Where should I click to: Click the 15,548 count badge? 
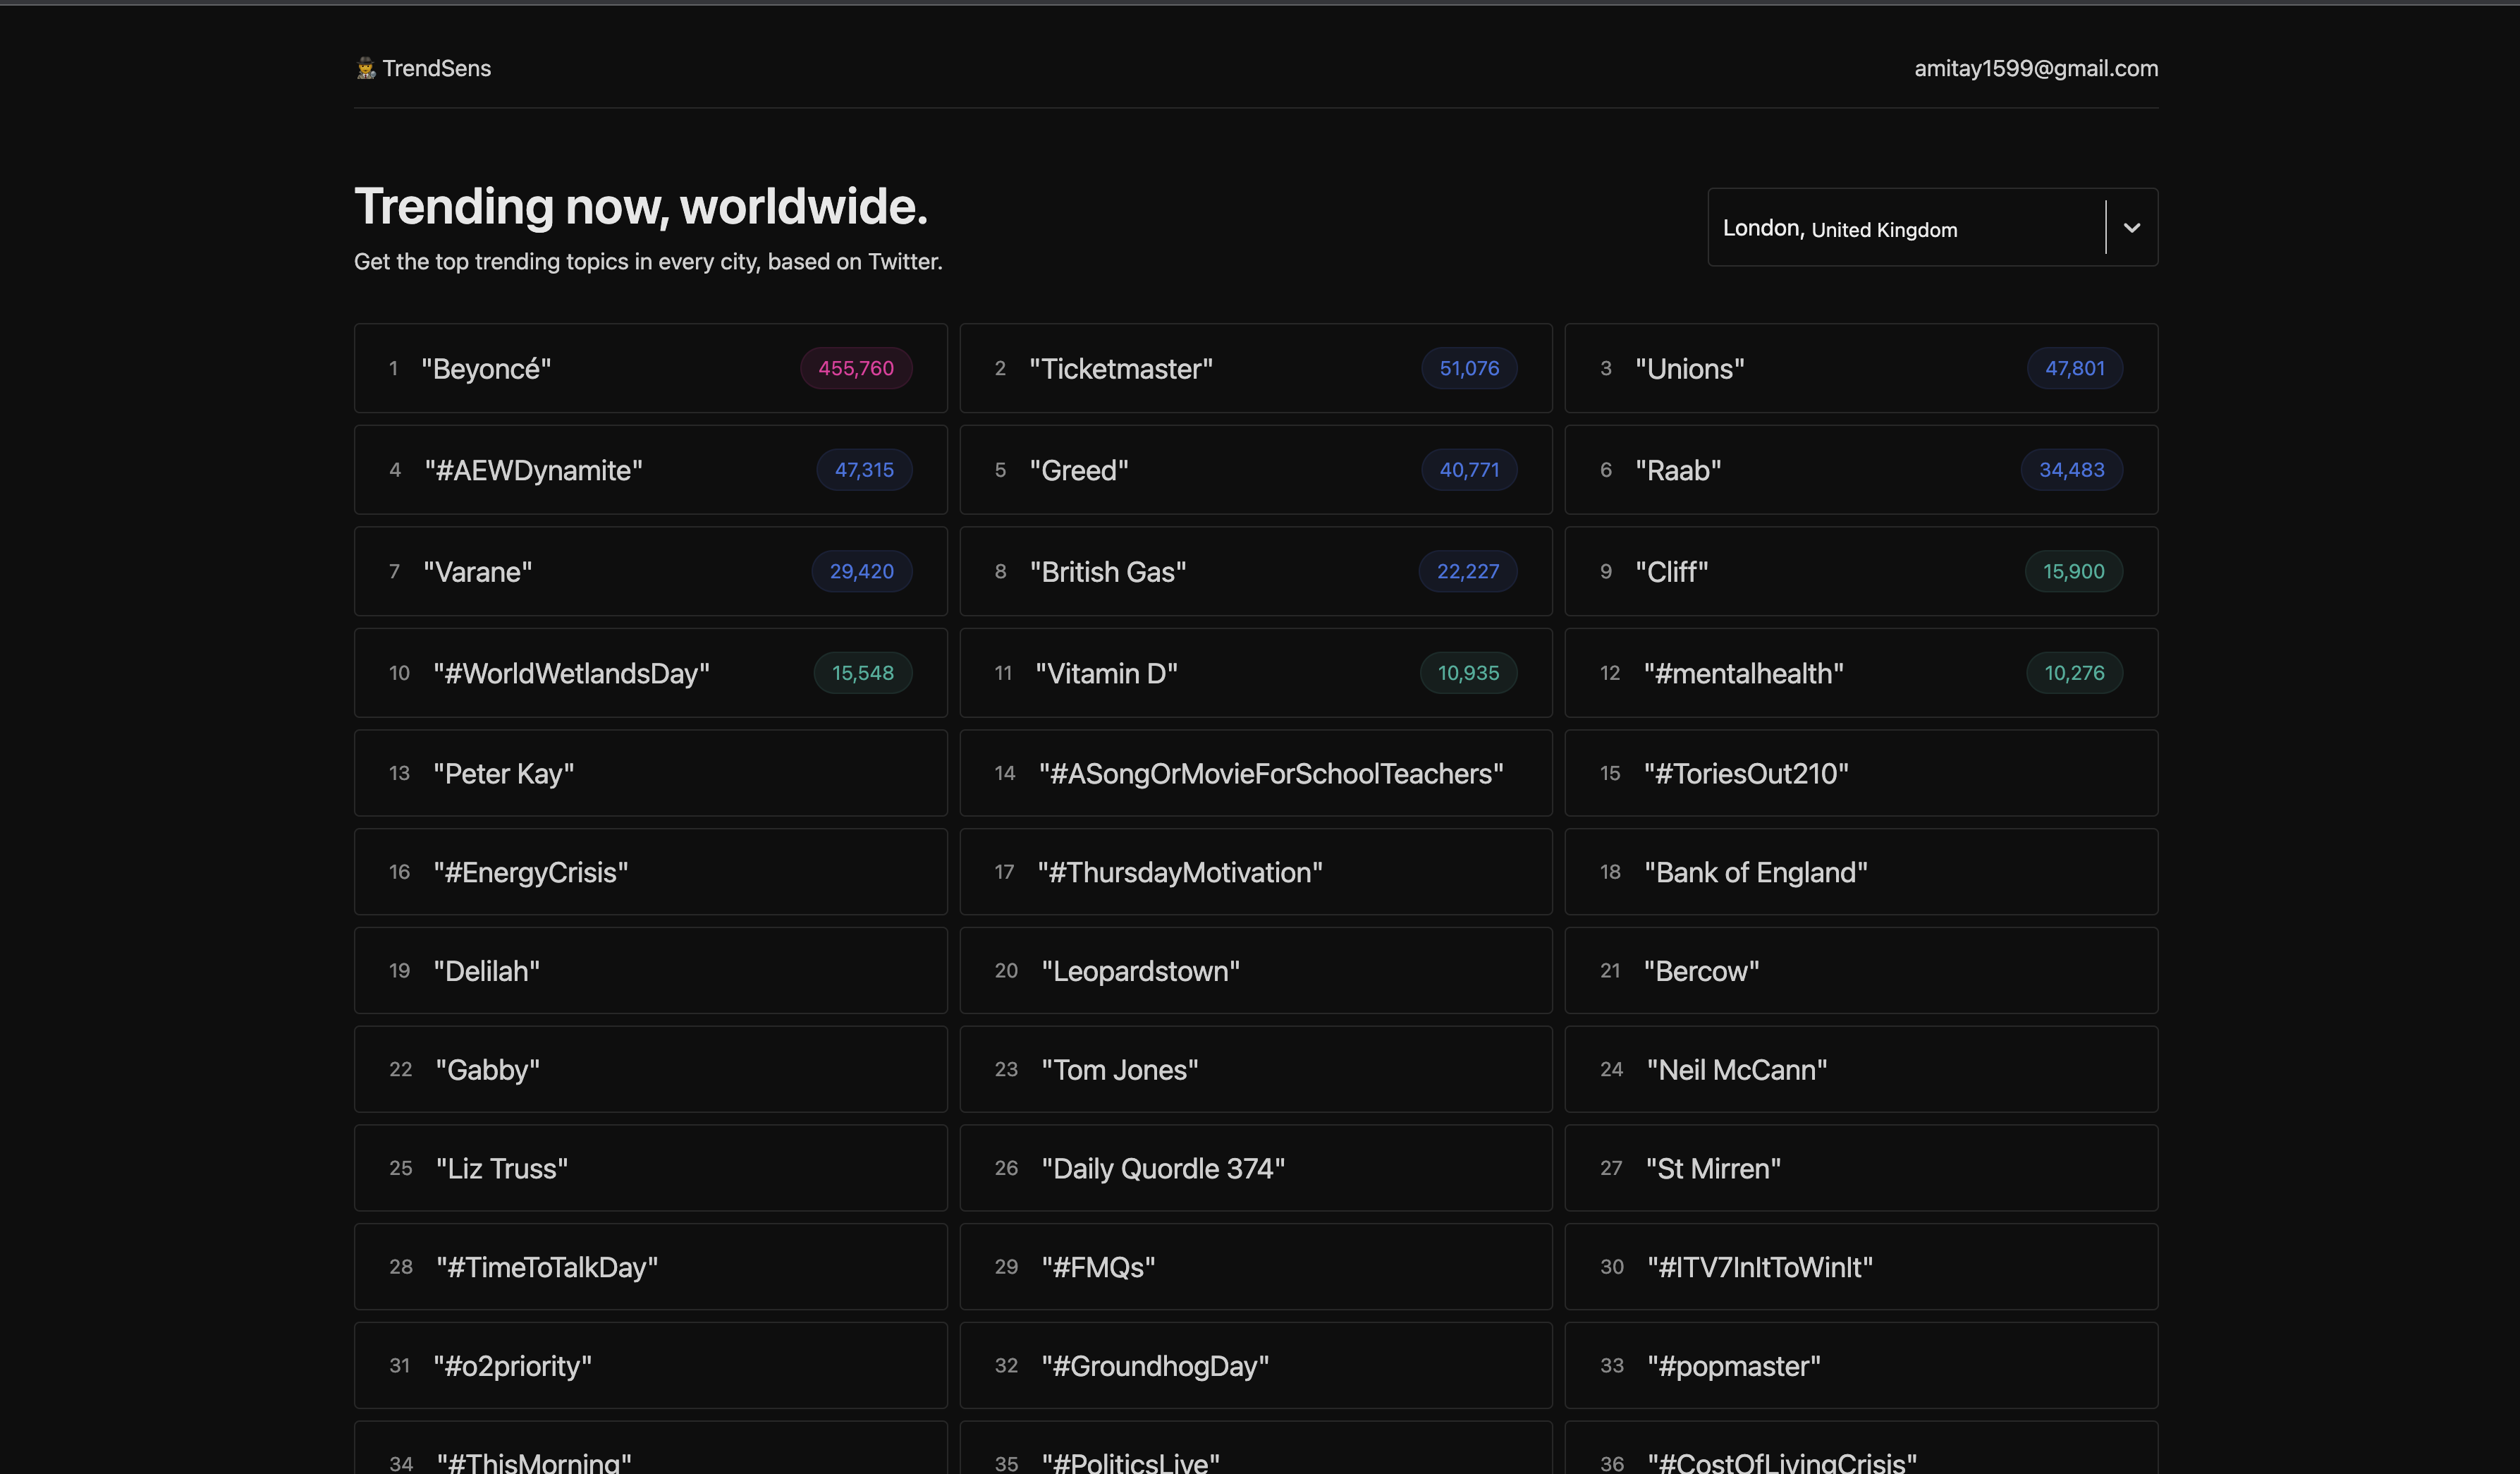pos(863,673)
